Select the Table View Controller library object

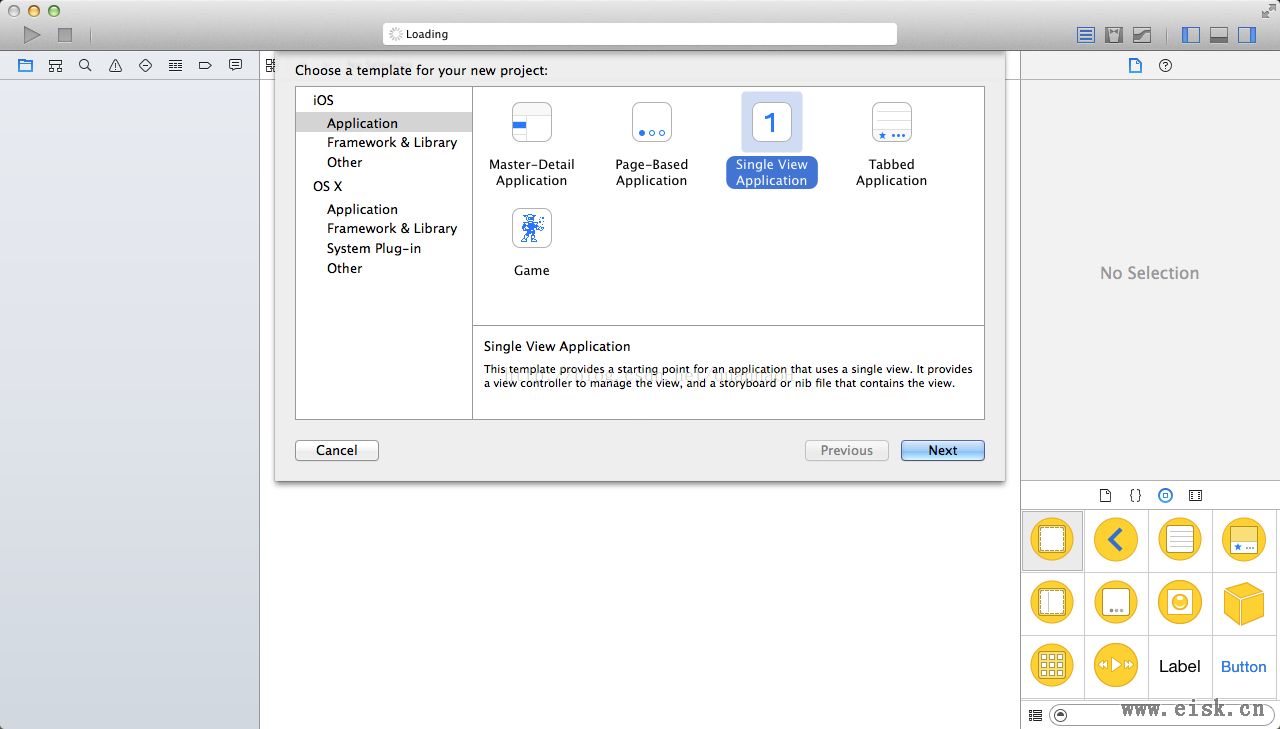1180,540
